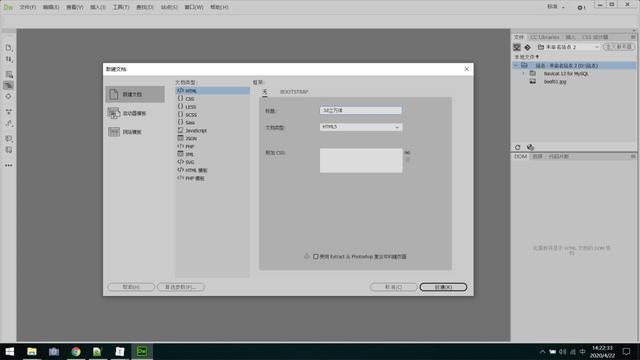Open Windows Start menu
640x360 pixels.
pos(9,351)
